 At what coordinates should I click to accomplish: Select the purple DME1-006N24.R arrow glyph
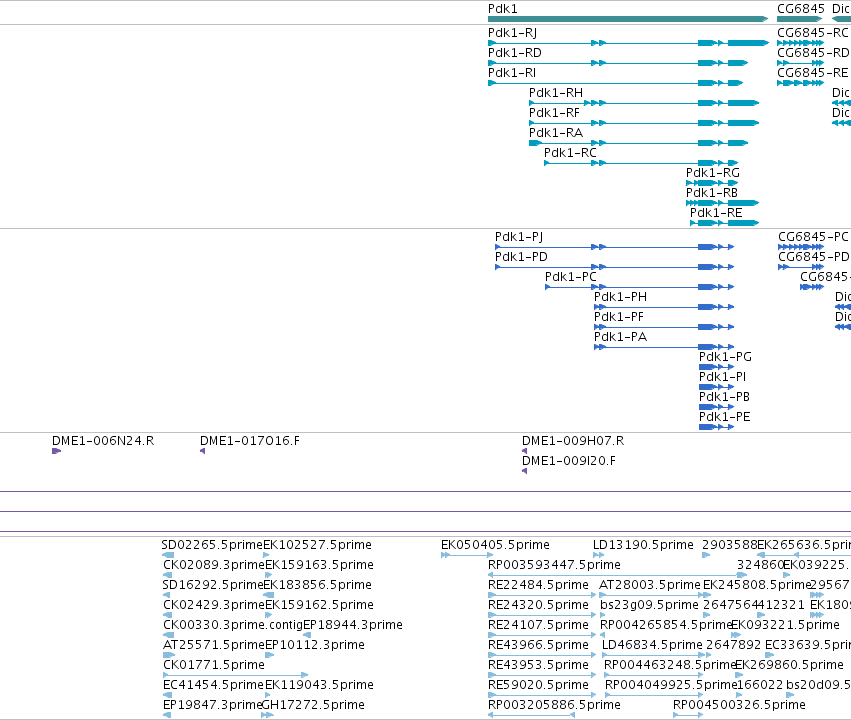click(x=56, y=451)
